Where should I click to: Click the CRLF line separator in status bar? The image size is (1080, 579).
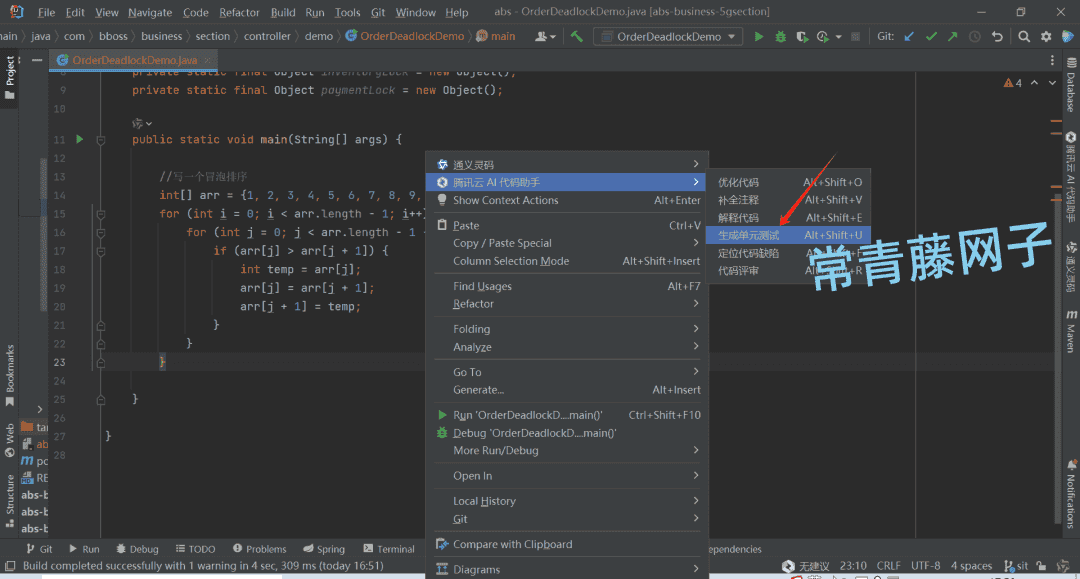click(x=889, y=566)
